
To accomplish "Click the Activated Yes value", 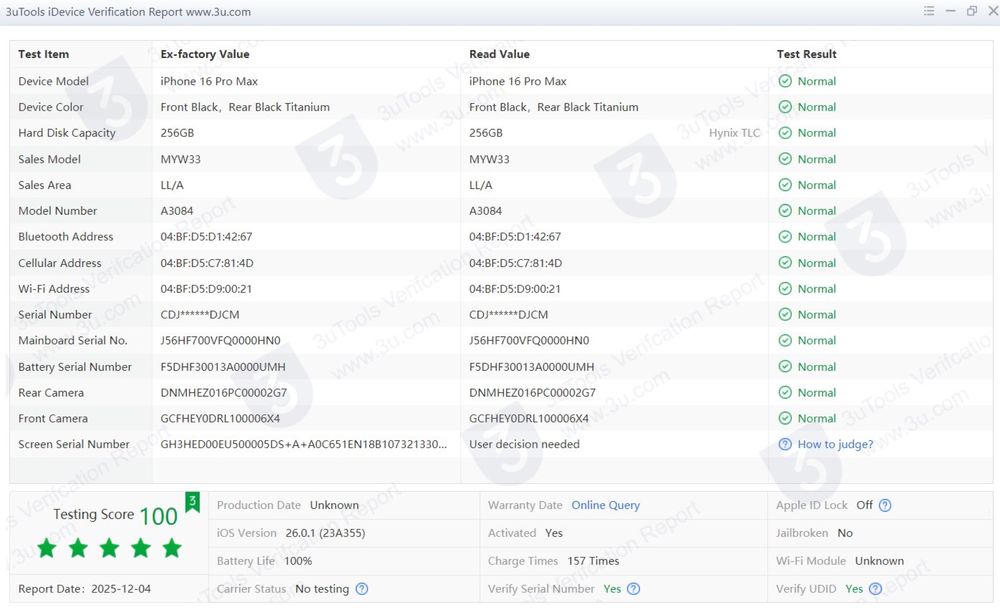I will point(554,533).
